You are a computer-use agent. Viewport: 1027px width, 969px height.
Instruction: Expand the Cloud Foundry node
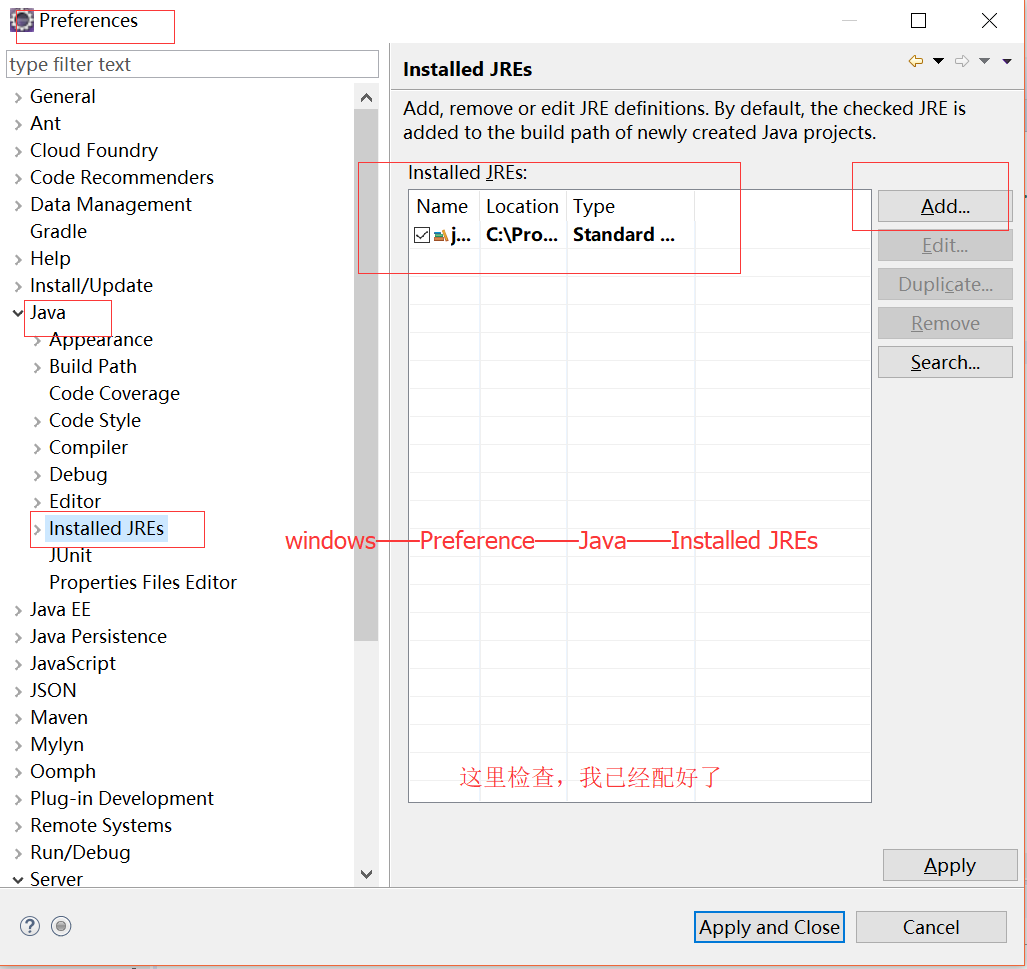18,151
